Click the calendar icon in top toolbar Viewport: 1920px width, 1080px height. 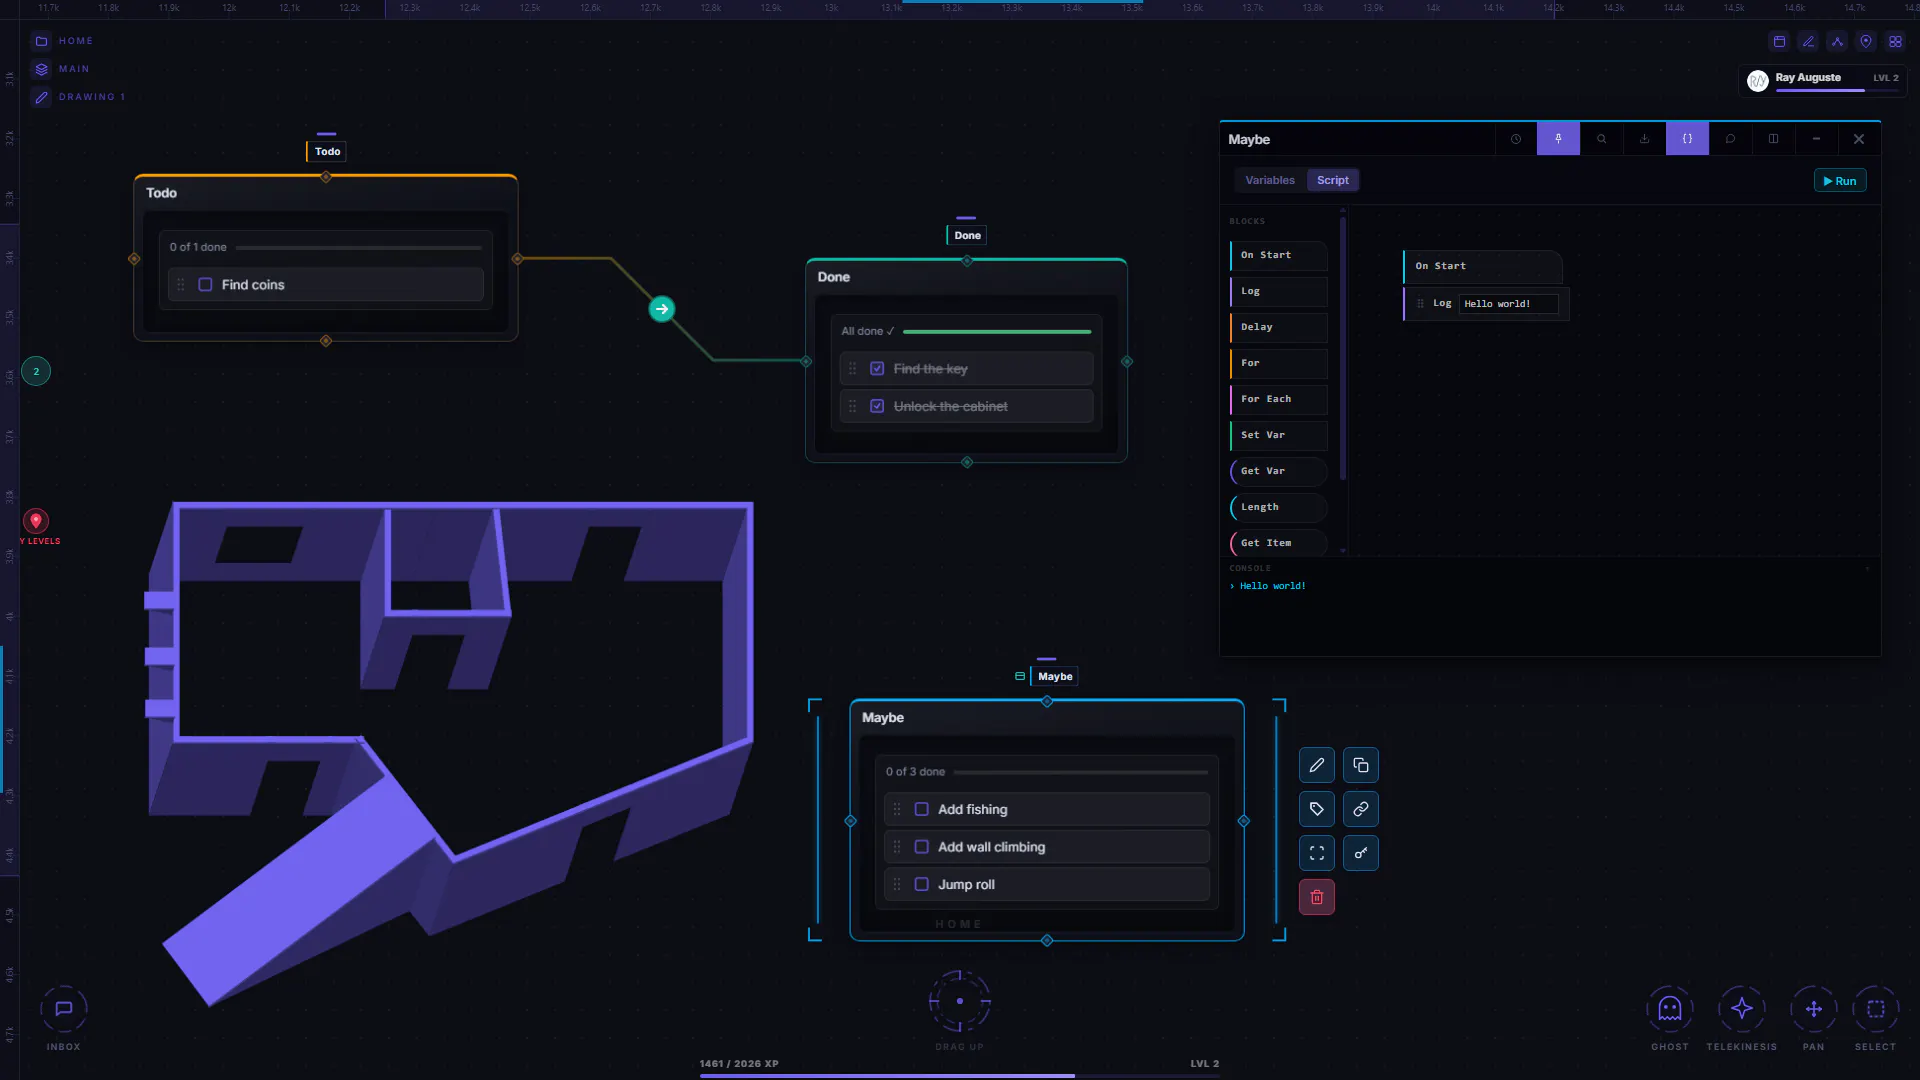1779,41
